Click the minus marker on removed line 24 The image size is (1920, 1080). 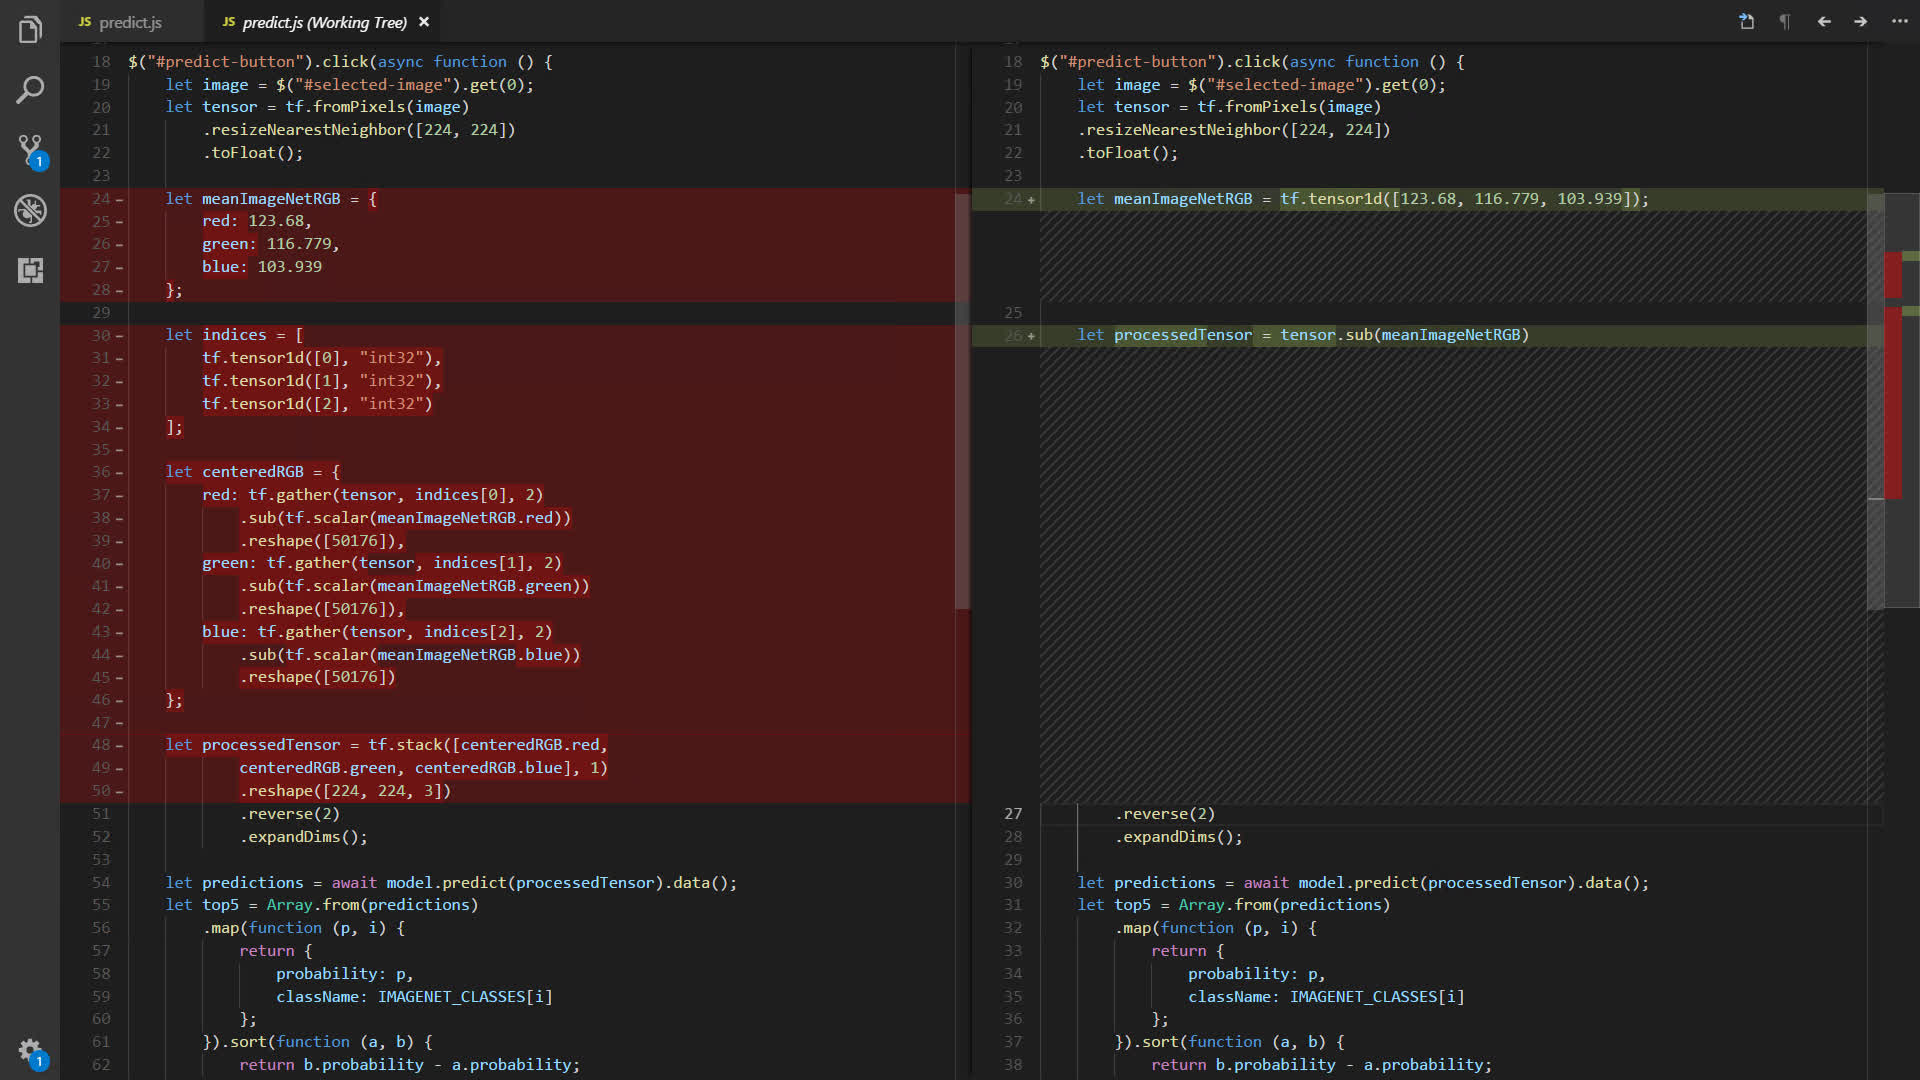pyautogui.click(x=119, y=199)
